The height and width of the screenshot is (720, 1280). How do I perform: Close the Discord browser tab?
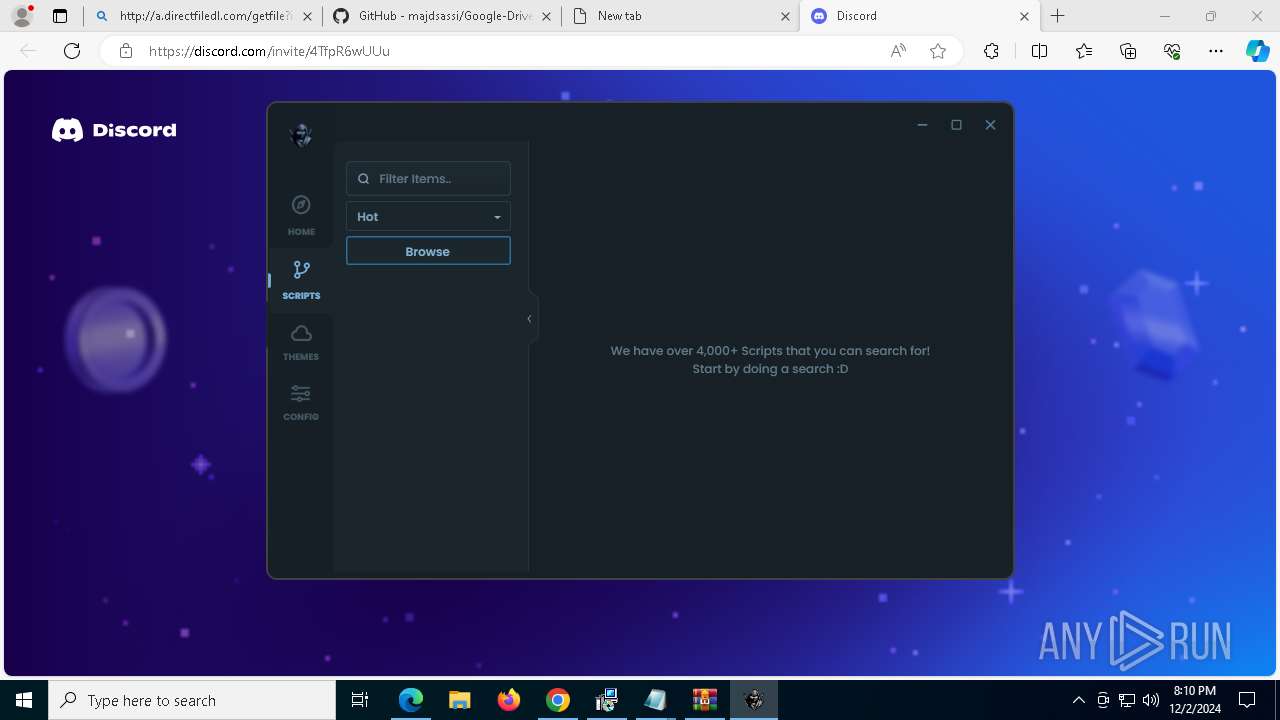click(1024, 16)
